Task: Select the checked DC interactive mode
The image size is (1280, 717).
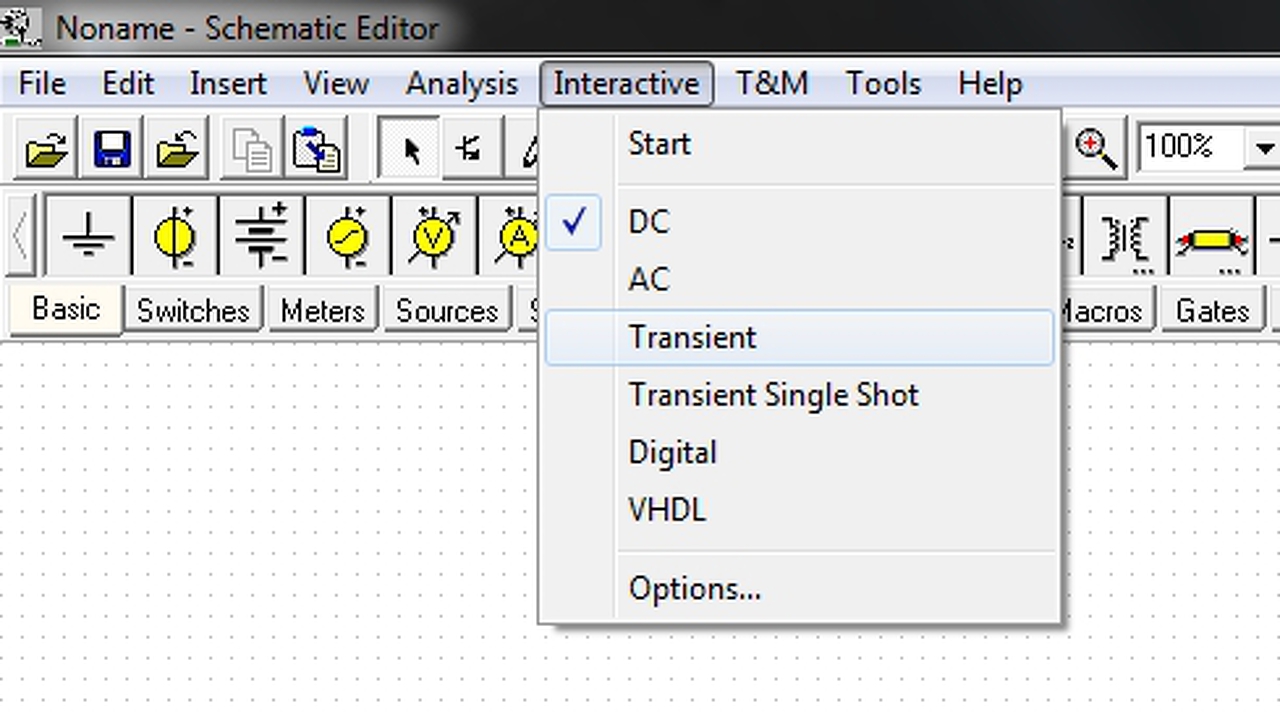Action: point(648,222)
